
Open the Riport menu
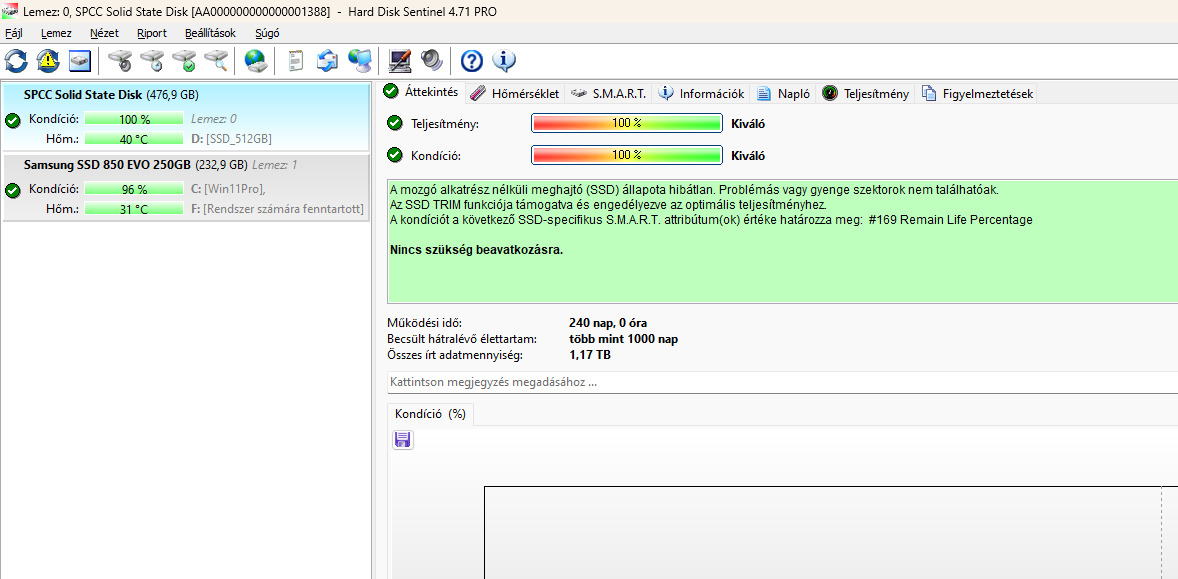(x=152, y=33)
